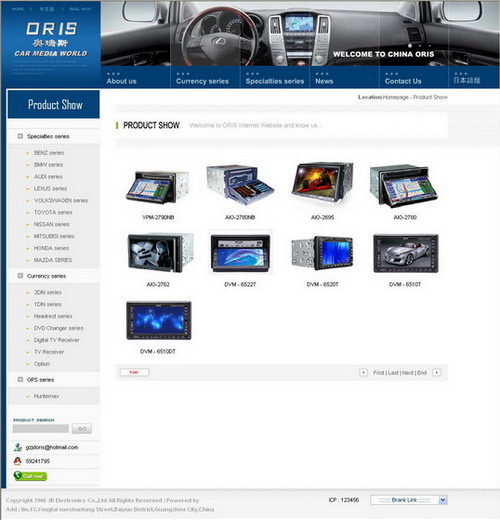Open the DVM-6520T product thumbnail
Image resolution: width=500 pixels, height=520 pixels.
click(322, 253)
